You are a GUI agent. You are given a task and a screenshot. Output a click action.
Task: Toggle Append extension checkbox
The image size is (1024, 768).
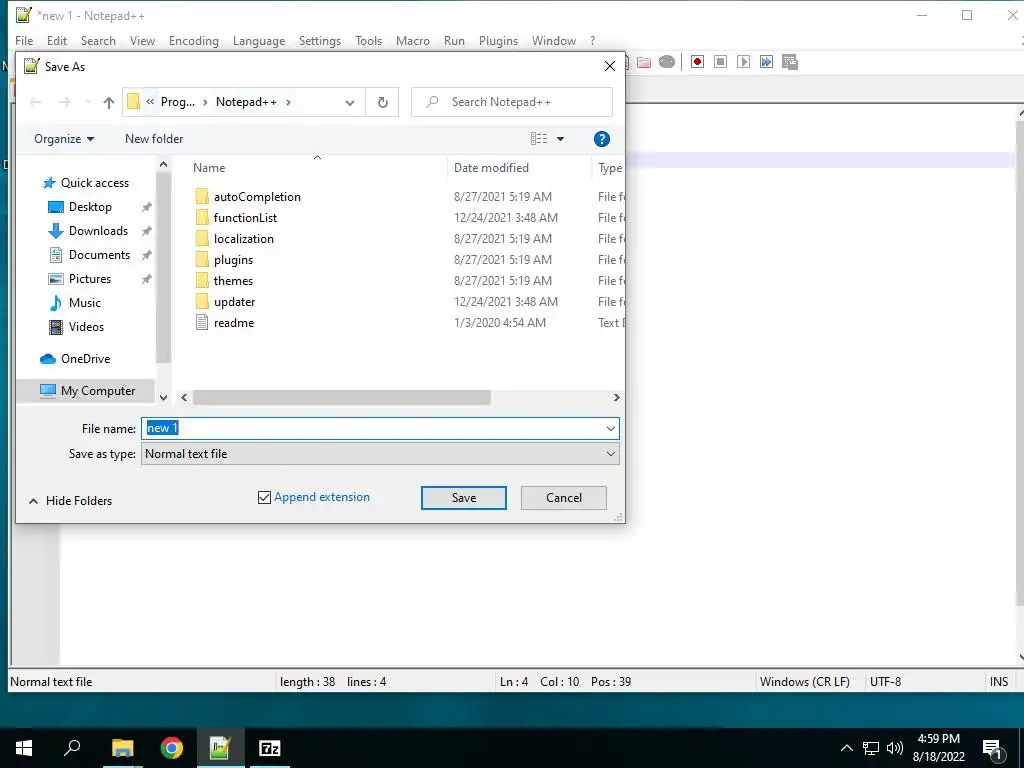point(264,498)
